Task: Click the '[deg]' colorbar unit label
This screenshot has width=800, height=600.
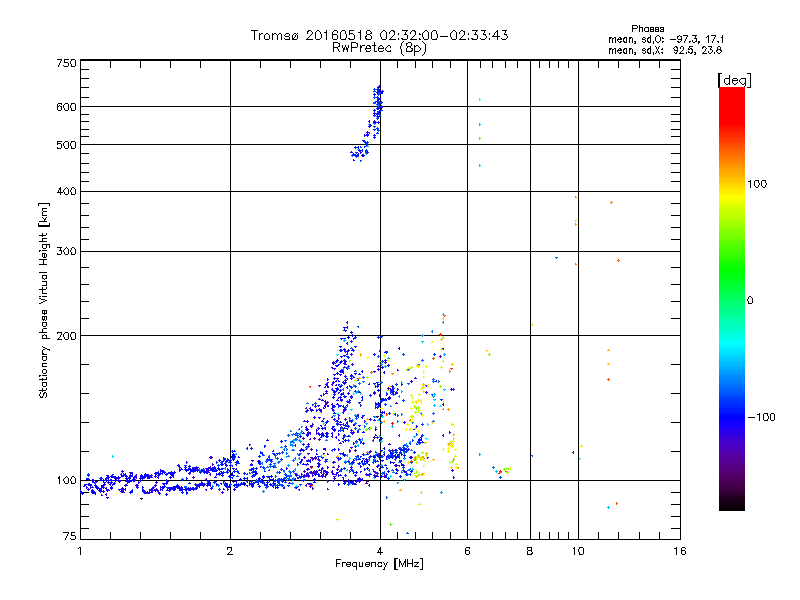Action: [x=734, y=80]
